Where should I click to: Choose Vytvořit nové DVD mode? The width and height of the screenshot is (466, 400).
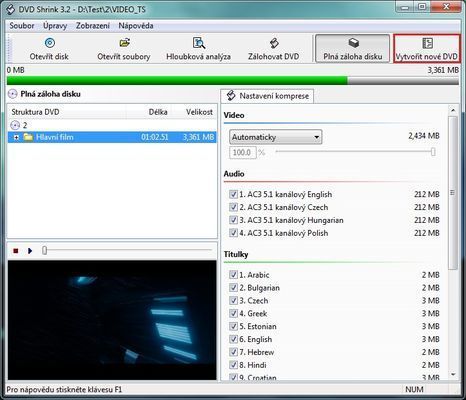click(x=427, y=49)
